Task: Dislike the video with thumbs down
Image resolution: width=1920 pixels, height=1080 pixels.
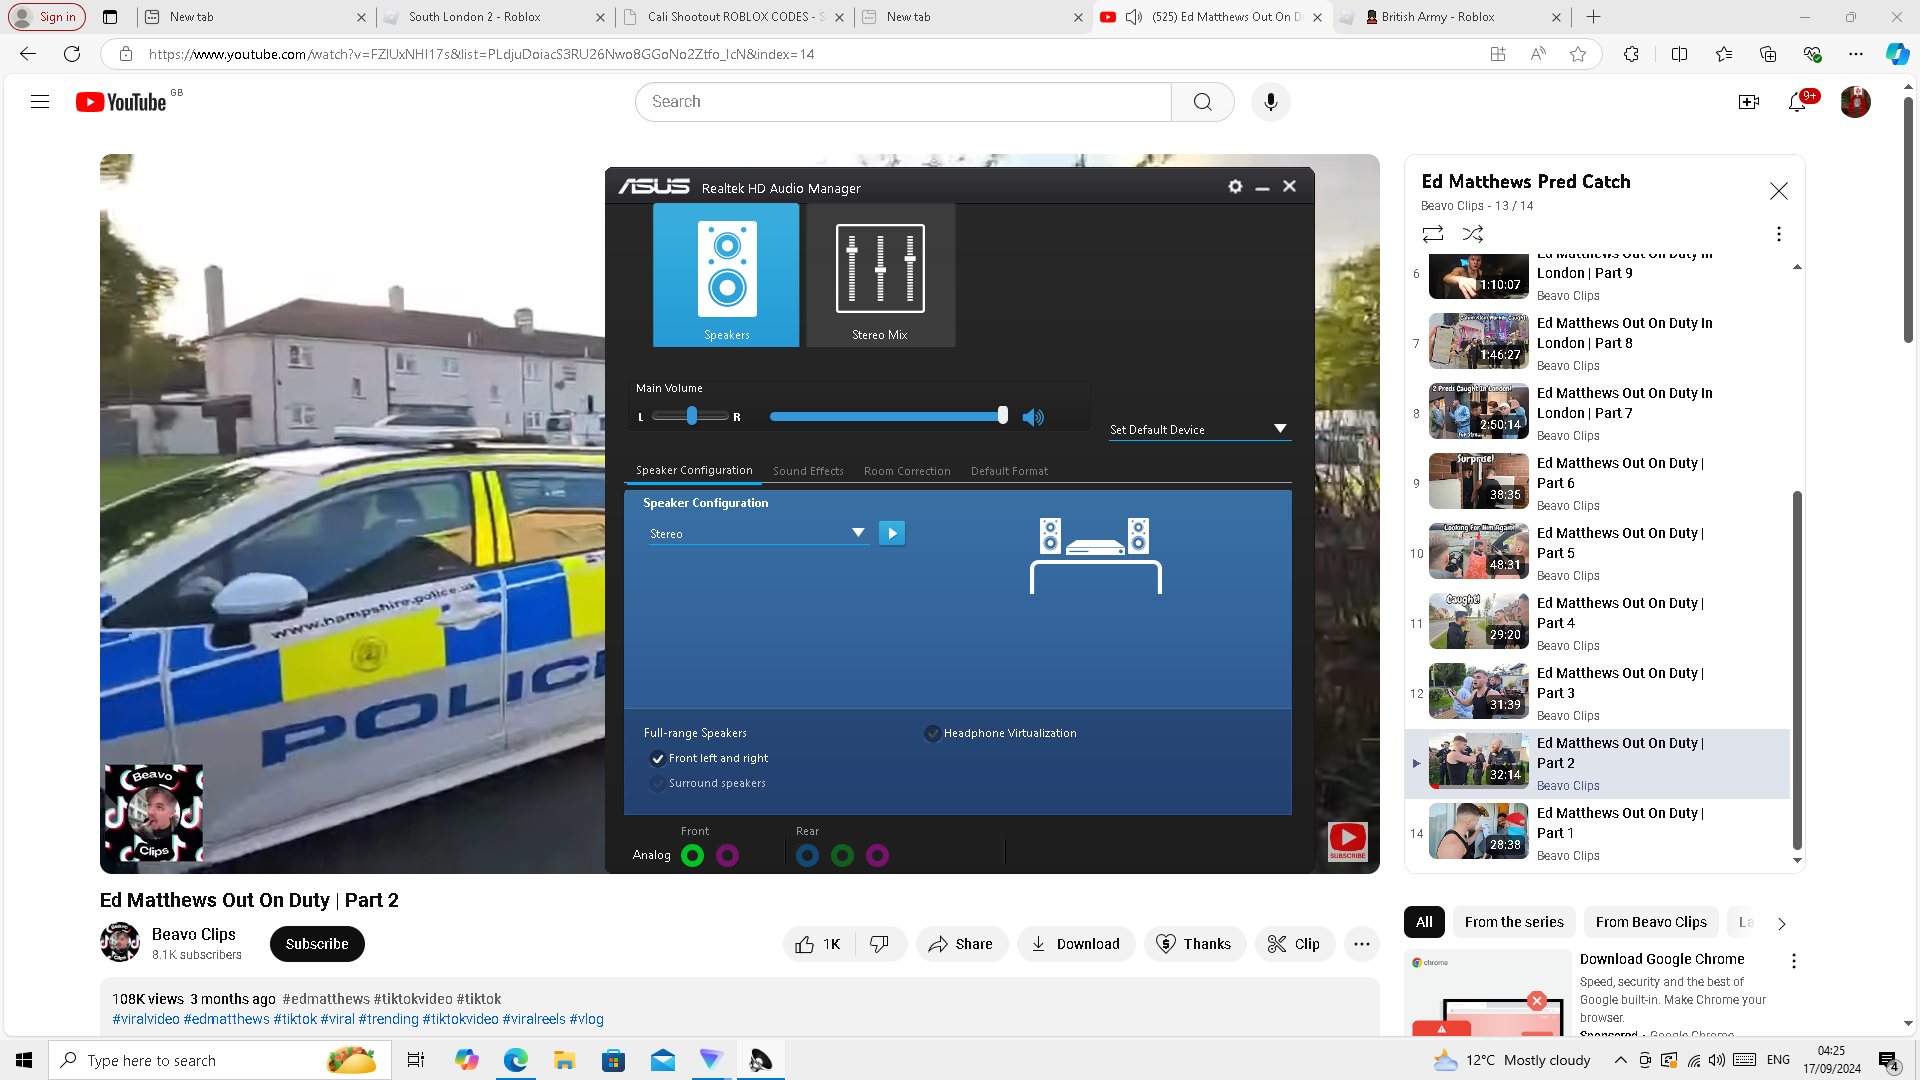Action: (x=880, y=944)
